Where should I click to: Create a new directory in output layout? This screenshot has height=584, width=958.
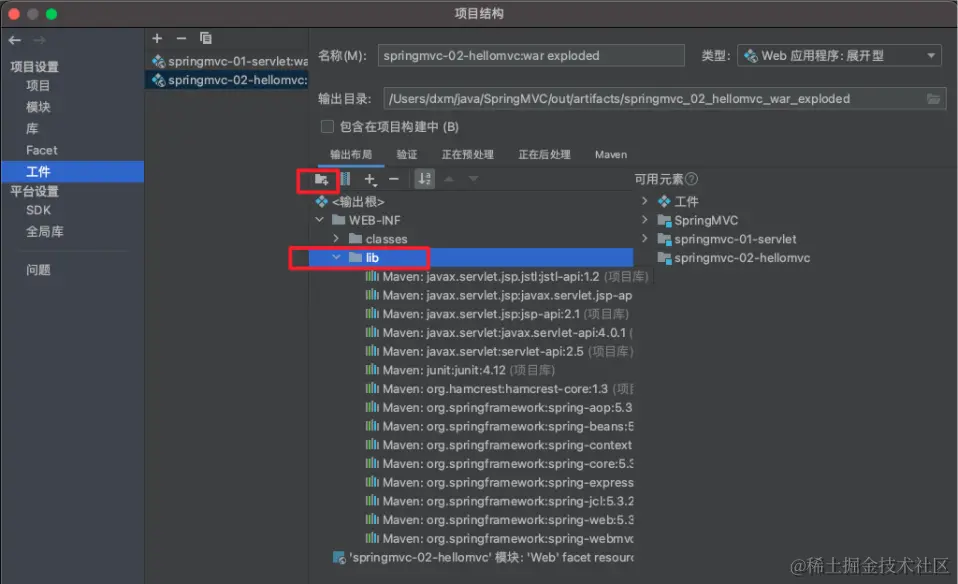click(321, 180)
